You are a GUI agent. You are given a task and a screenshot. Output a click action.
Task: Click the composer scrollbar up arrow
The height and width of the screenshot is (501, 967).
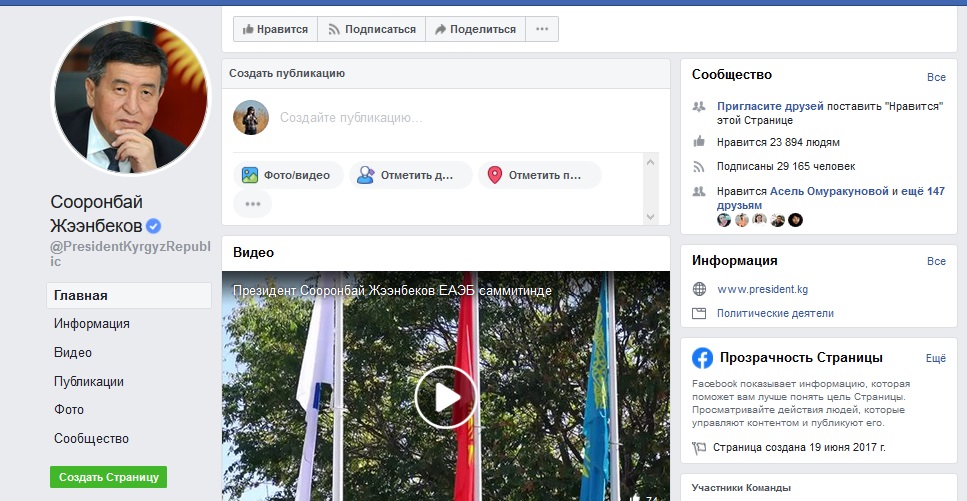click(x=650, y=162)
